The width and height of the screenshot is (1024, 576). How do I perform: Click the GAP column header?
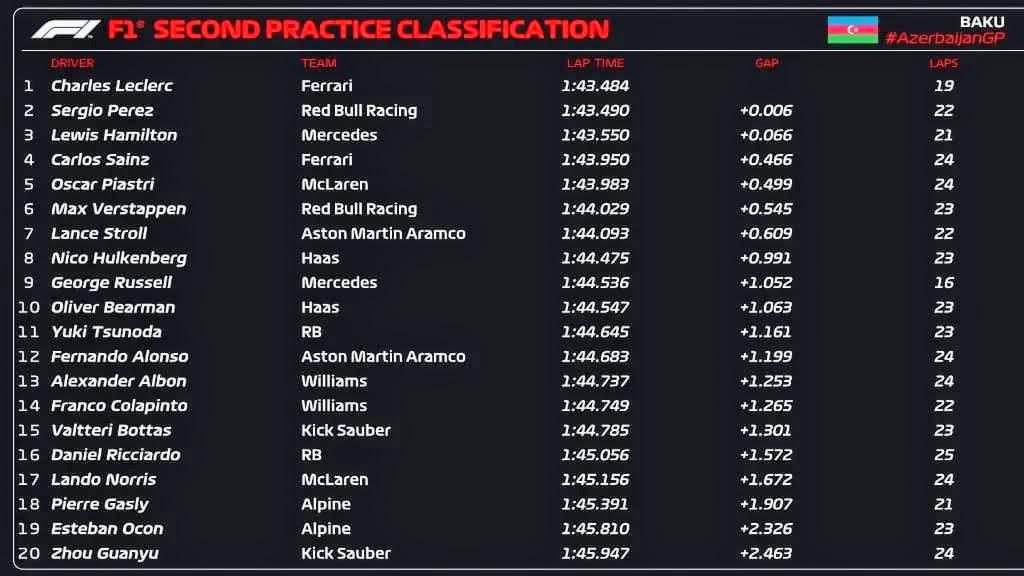coord(767,63)
